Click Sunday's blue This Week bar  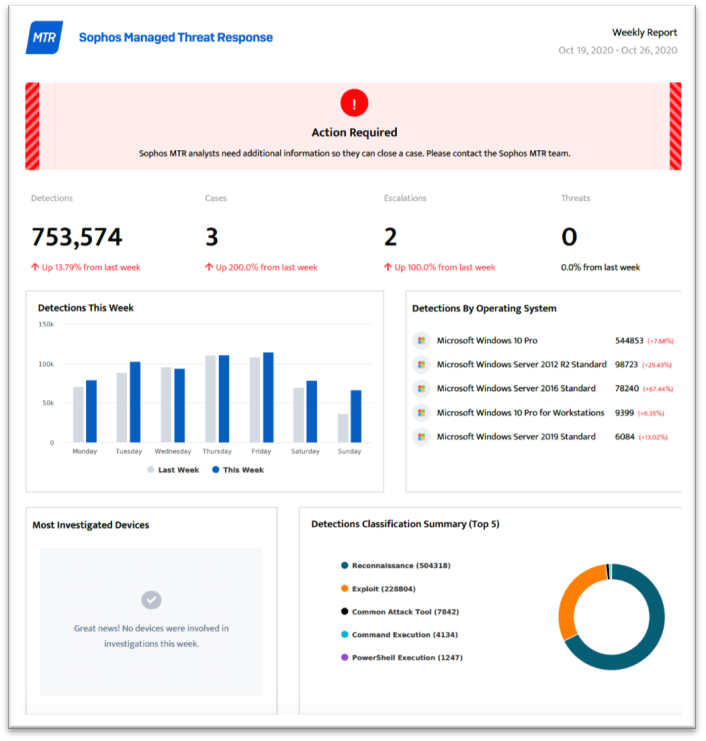pos(356,416)
